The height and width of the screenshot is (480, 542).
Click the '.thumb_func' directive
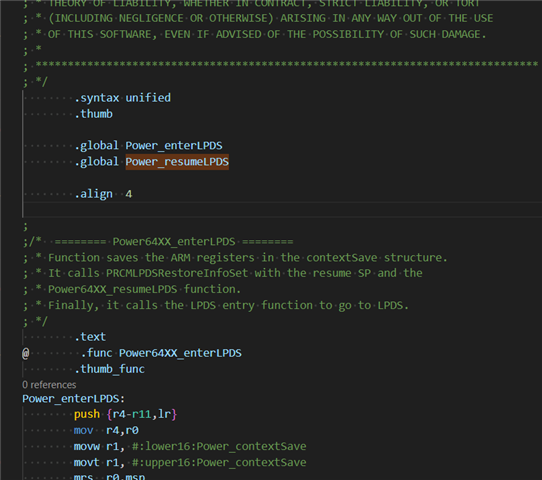[109, 369]
